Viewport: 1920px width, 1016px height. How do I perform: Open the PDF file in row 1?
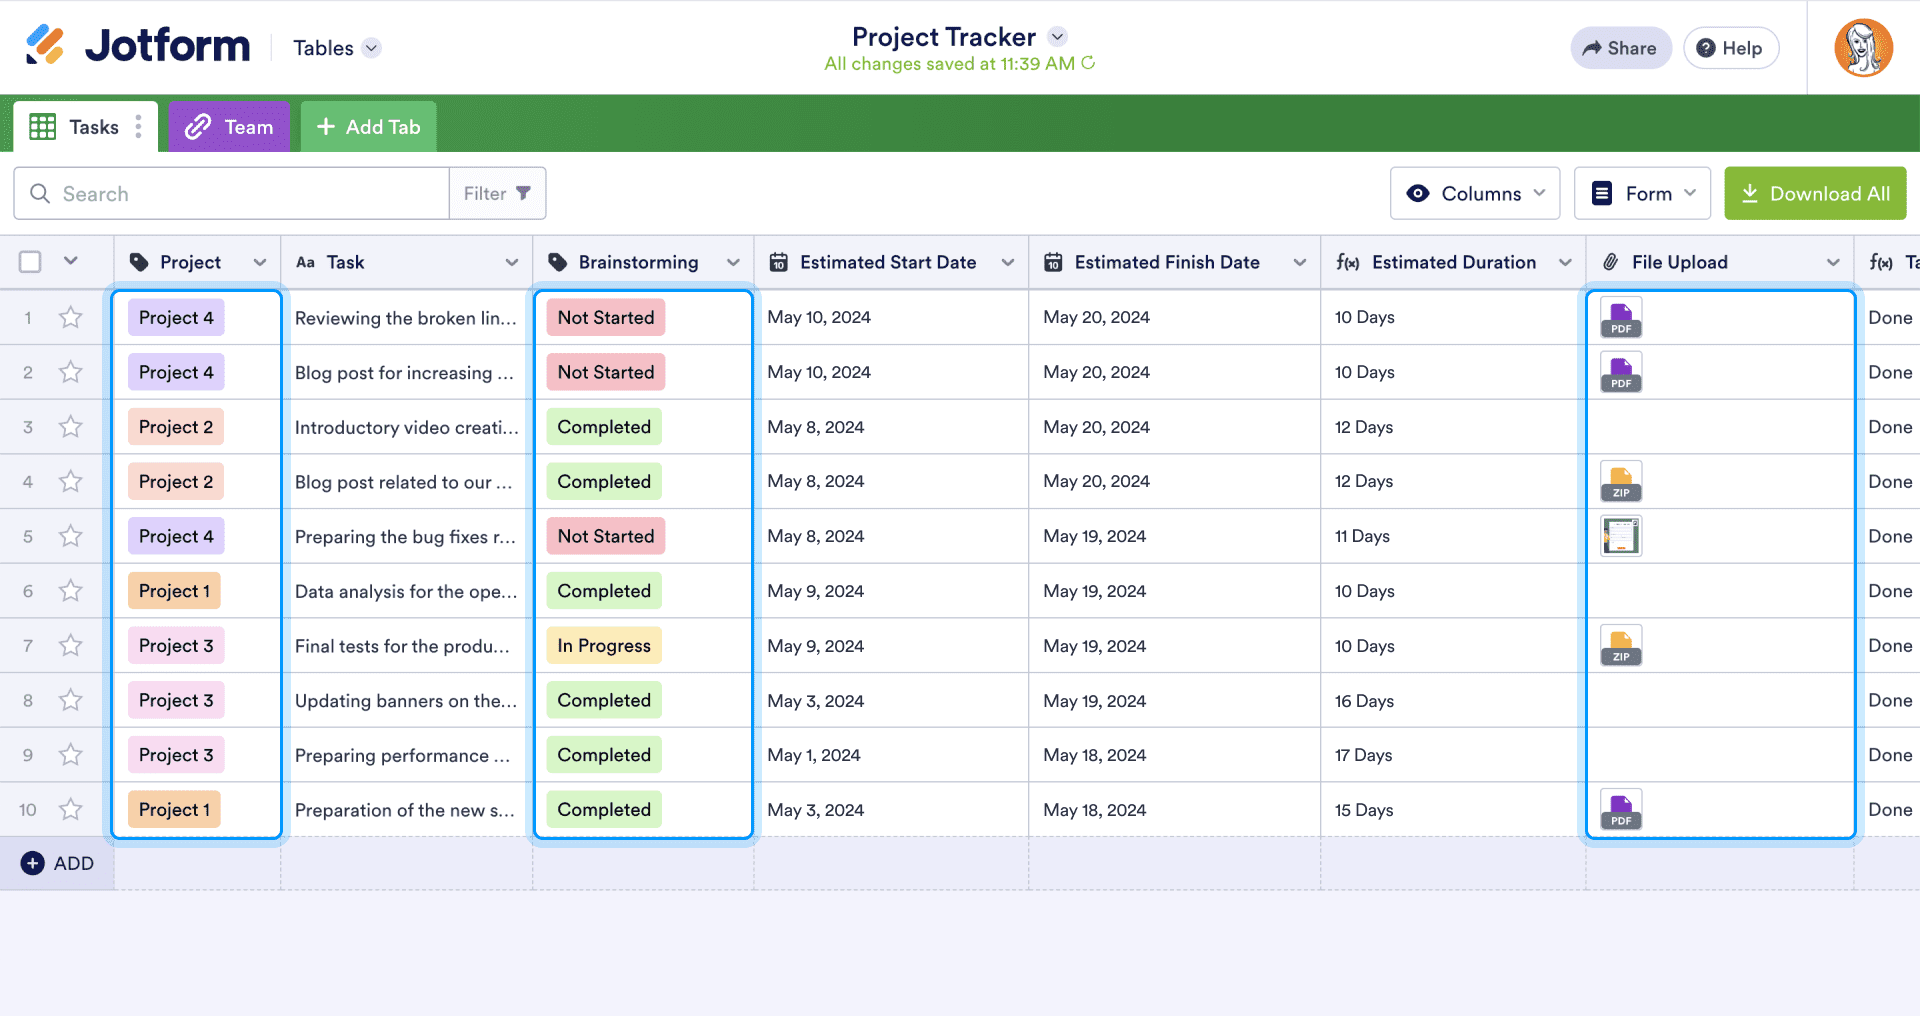(1620, 317)
